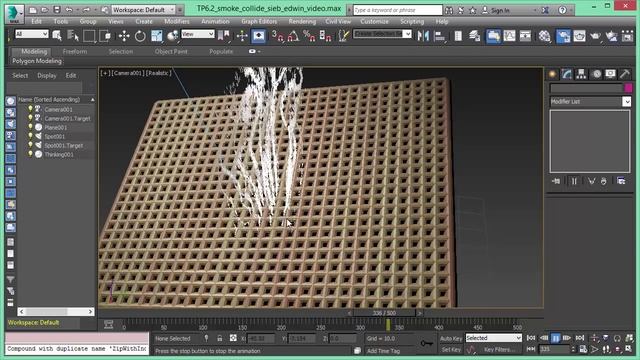
Task: Open the Display command panel tab
Action: (x=610, y=74)
